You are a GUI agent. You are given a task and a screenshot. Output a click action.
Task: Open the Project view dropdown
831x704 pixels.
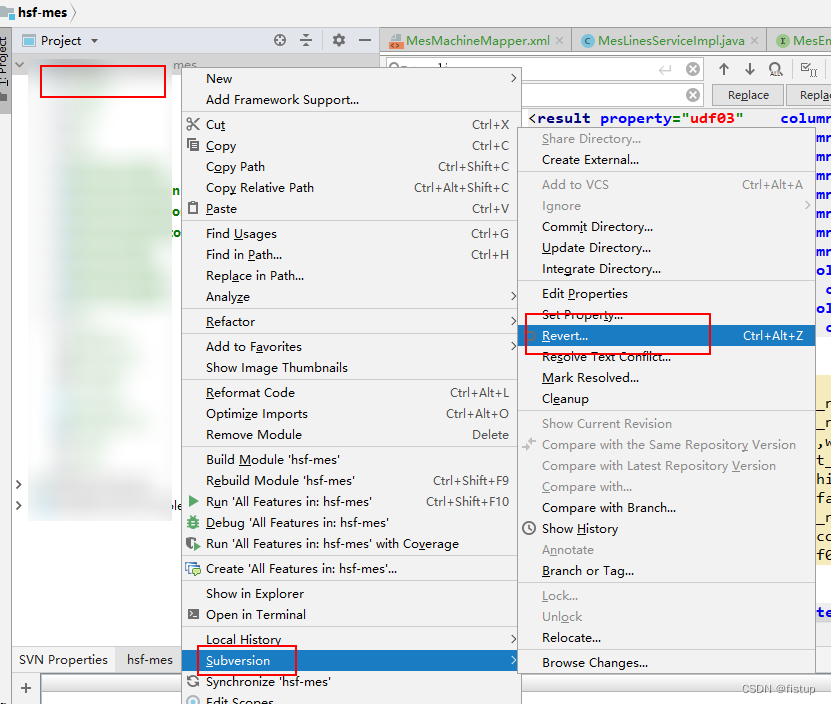[94, 40]
